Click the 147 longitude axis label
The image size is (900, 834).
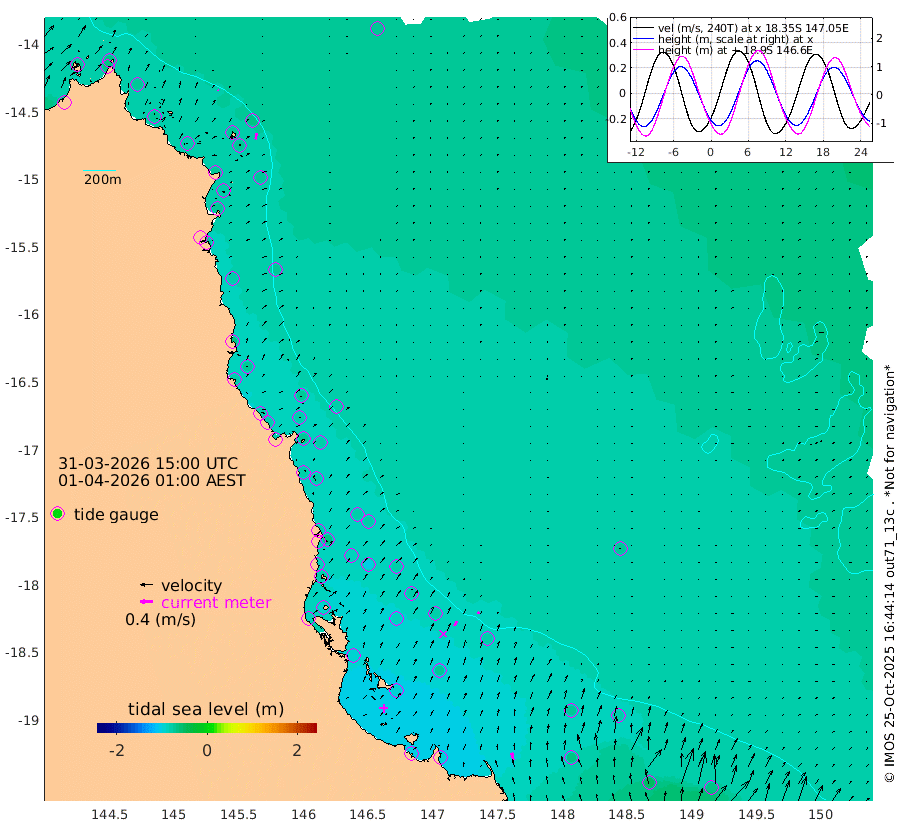point(432,814)
